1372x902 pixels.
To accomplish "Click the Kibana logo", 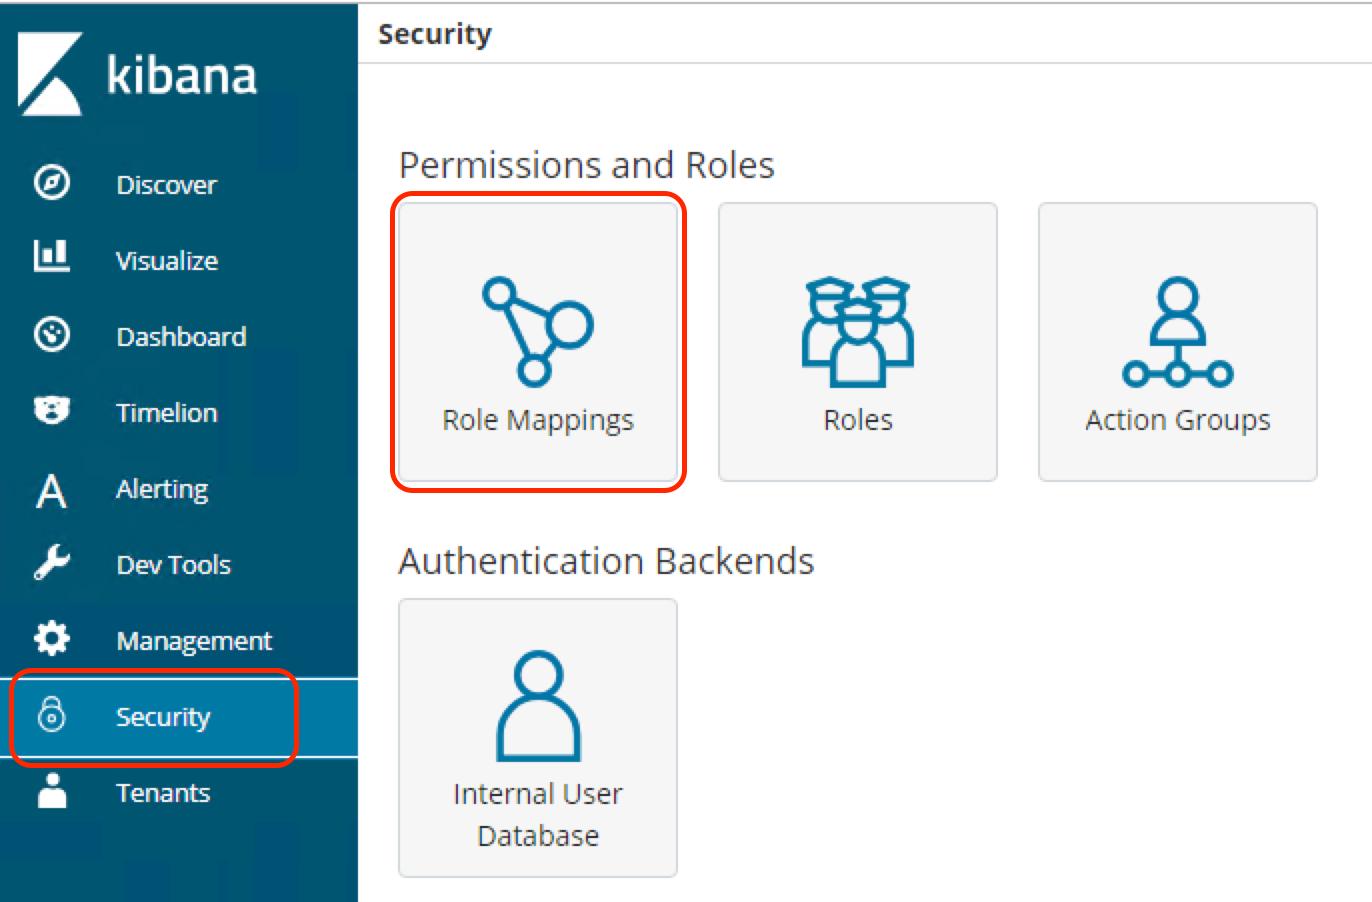I will click(x=138, y=74).
